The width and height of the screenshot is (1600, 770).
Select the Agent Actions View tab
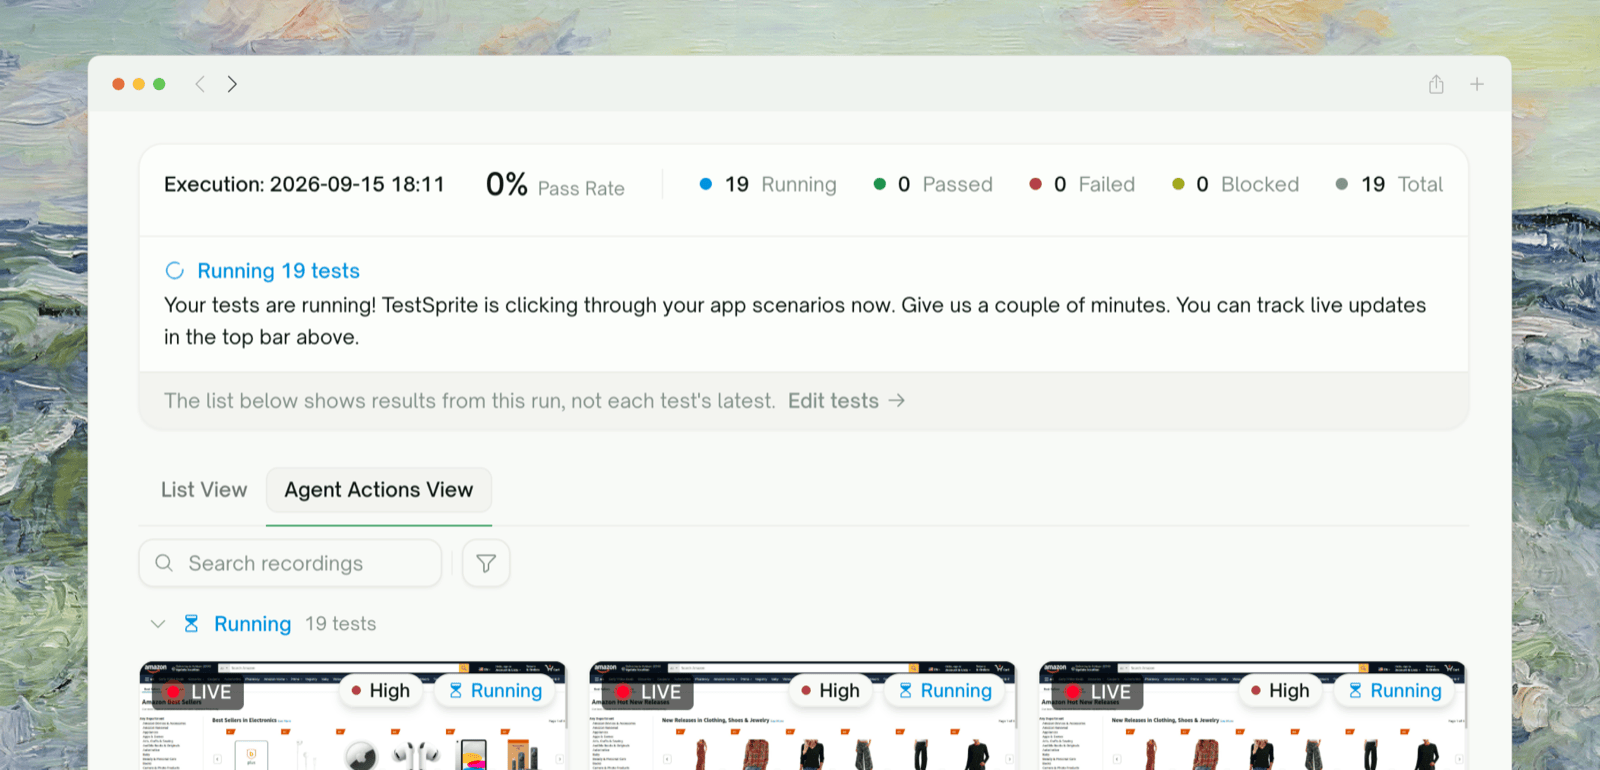pos(379,490)
